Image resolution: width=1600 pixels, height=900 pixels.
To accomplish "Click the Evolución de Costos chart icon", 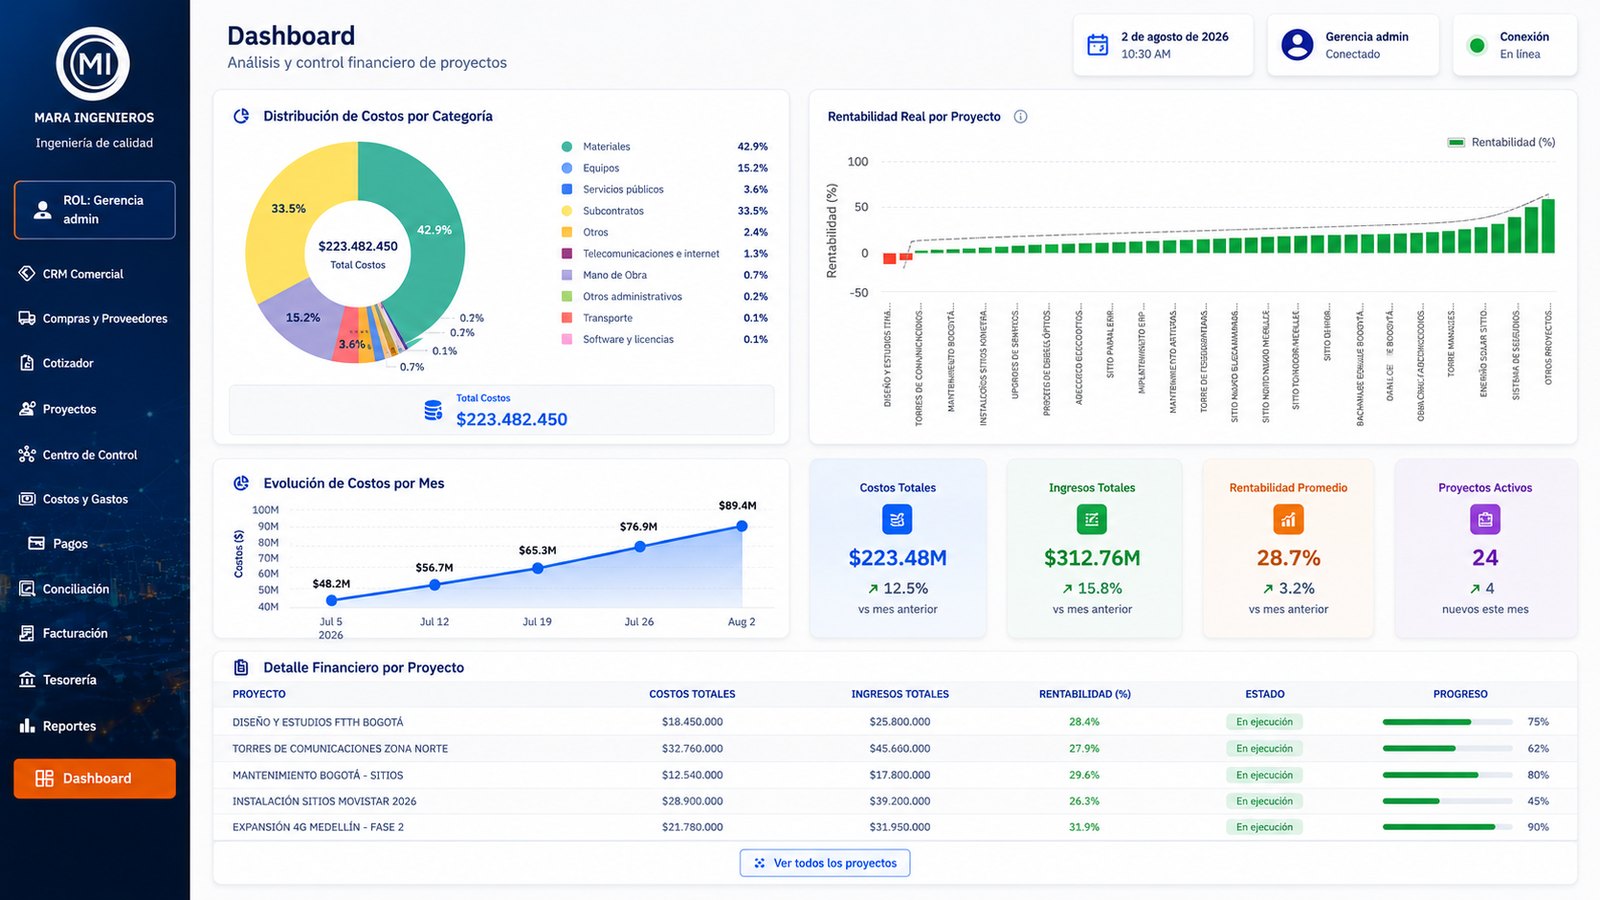I will pos(241,483).
